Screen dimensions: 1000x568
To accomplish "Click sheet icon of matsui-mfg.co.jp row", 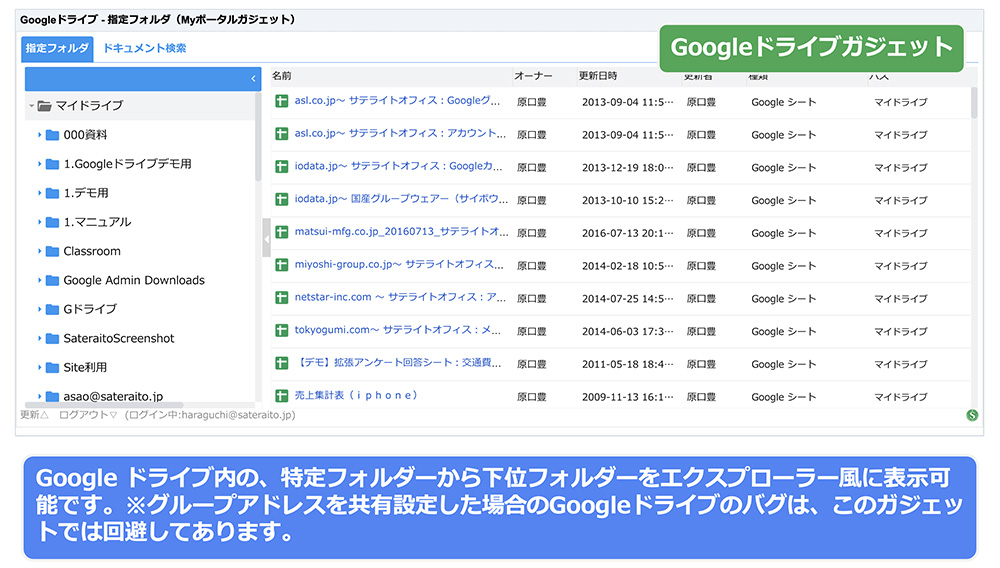I will [x=281, y=232].
